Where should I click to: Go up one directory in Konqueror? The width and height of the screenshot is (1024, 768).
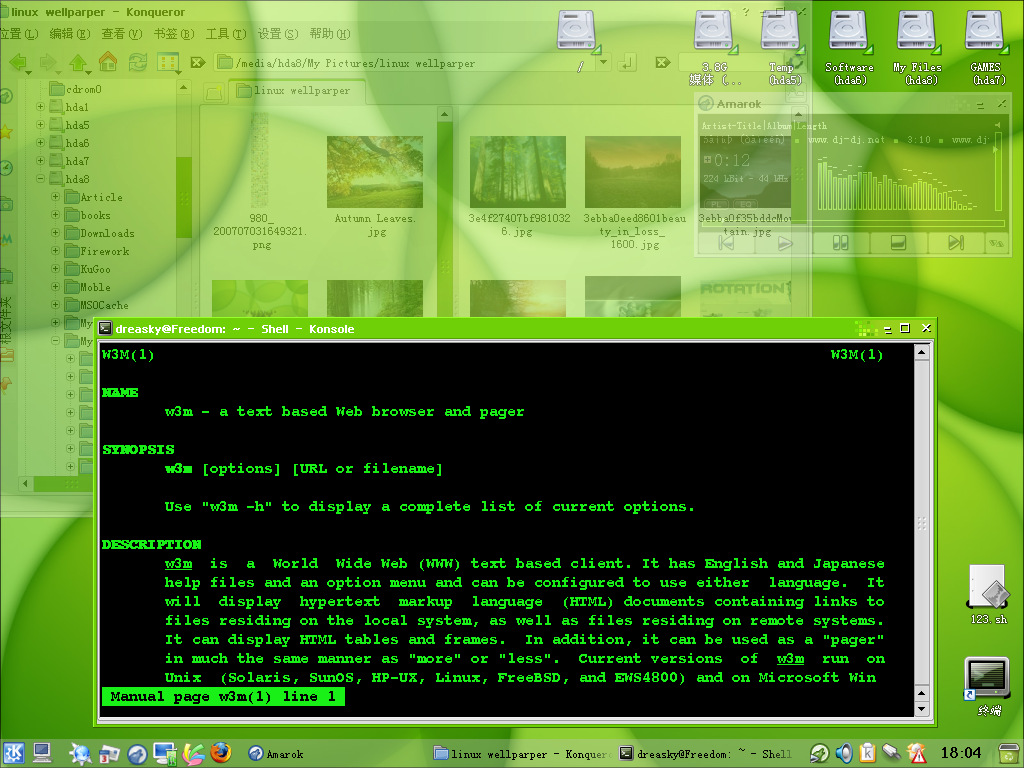[78, 63]
